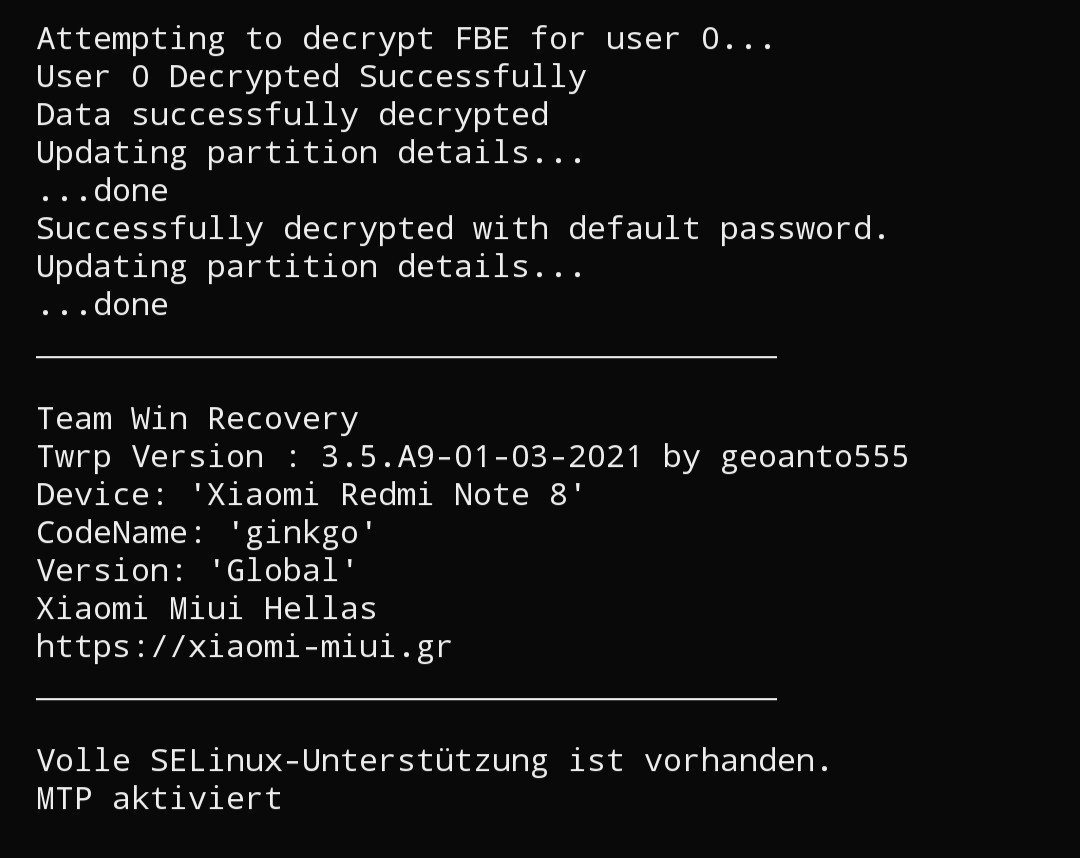This screenshot has height=858, width=1080.
Task: Click 'Successfully decrypted with default password.' line
Action: [x=462, y=229]
